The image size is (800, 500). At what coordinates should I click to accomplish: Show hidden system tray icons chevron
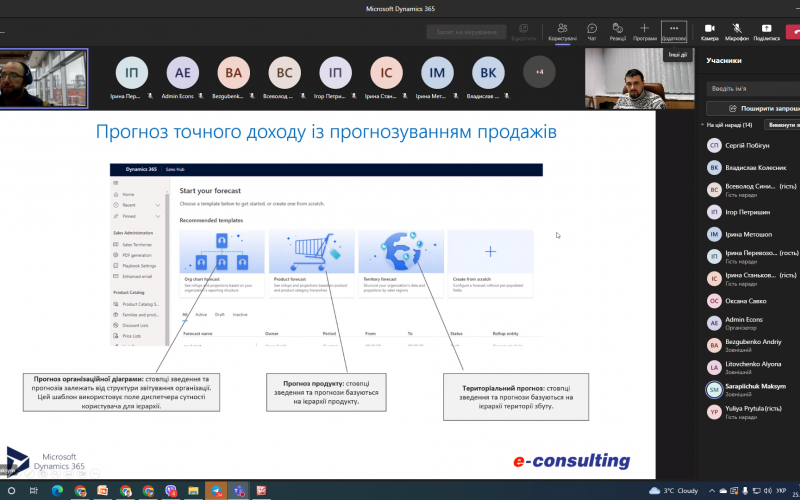(712, 491)
